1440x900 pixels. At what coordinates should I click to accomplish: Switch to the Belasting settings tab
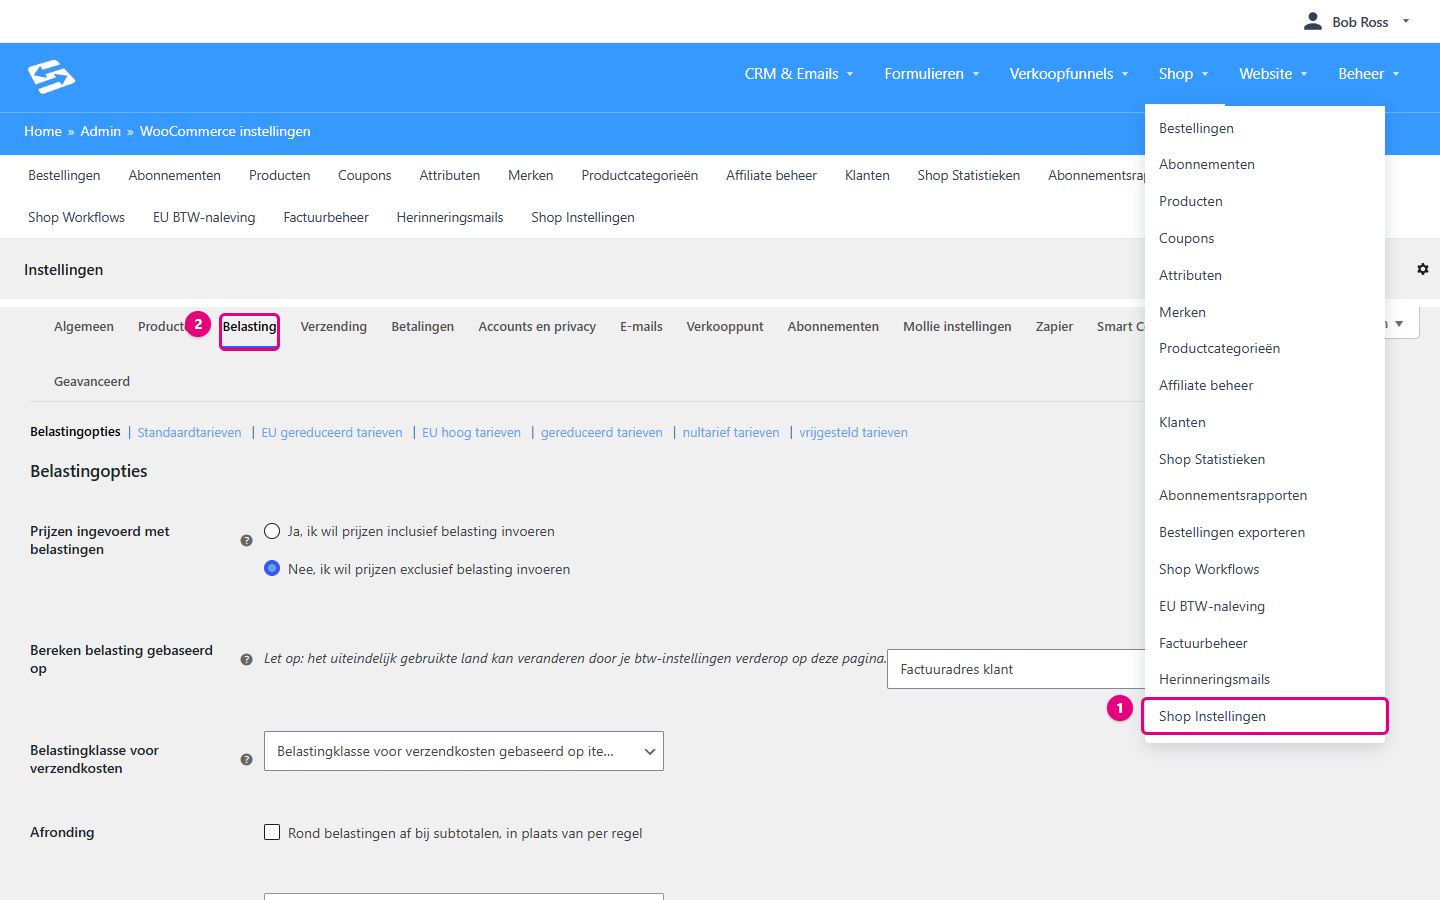coord(249,327)
